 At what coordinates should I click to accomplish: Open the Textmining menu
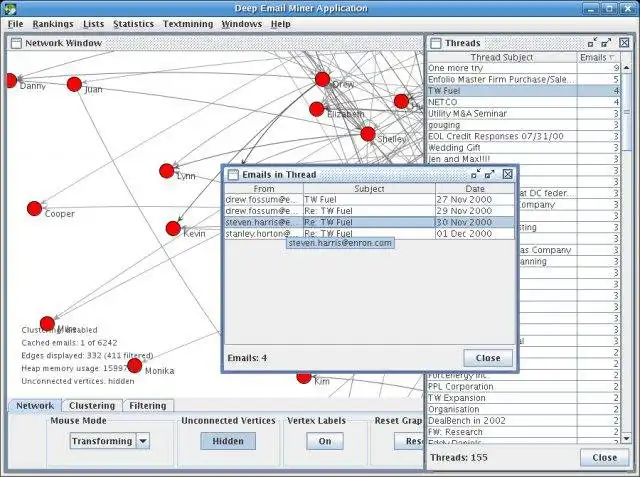pos(188,24)
